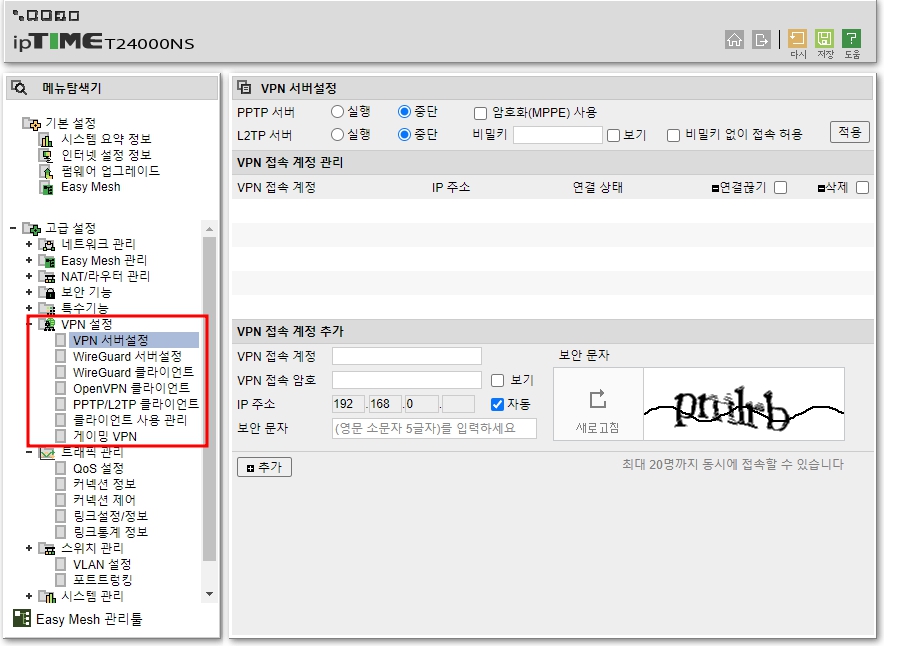Click the logout icon next to home
Screen dimensions: 897x663
coord(761,41)
